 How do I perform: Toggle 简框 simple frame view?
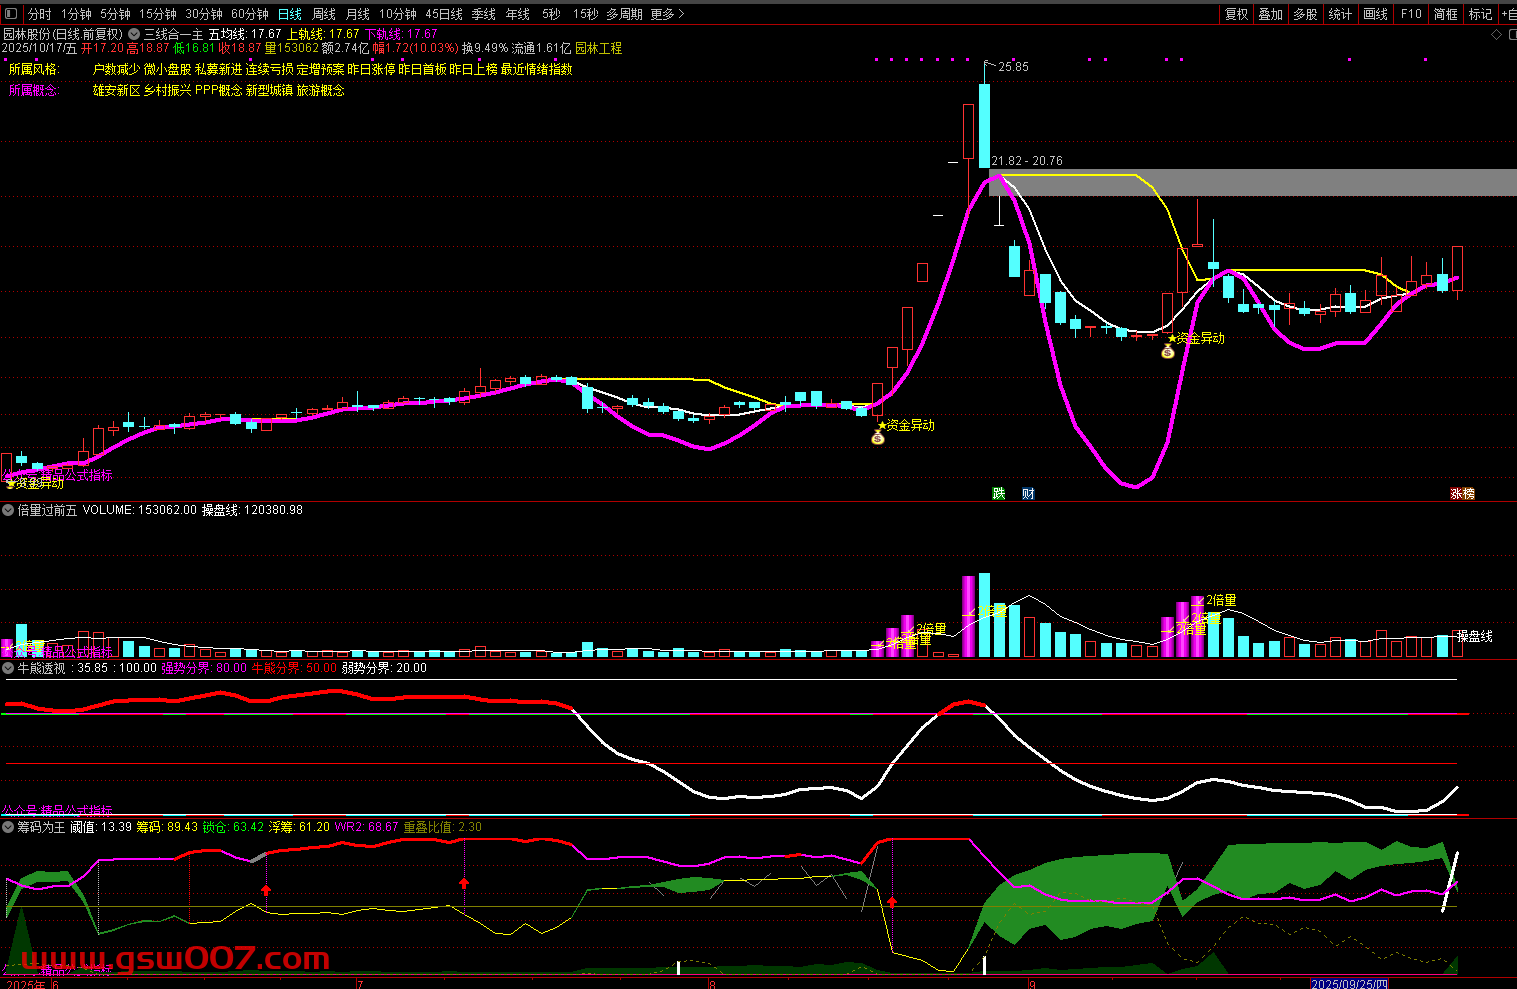[x=1445, y=14]
